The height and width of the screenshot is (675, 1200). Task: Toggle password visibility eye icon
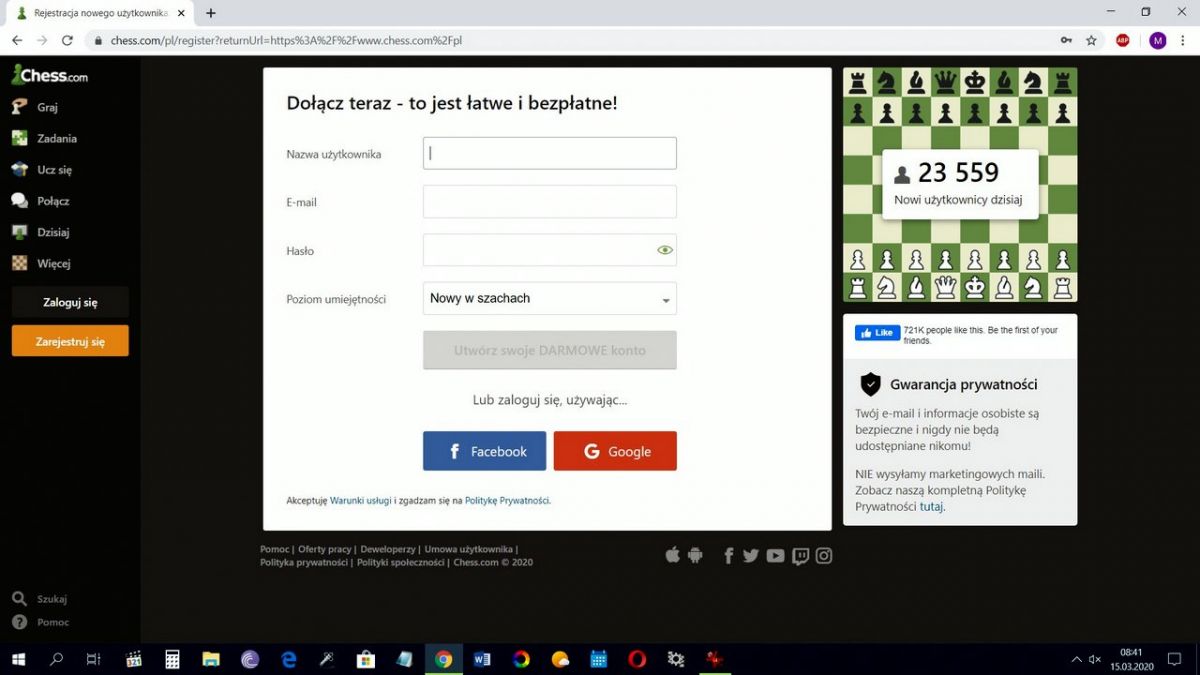(x=665, y=250)
